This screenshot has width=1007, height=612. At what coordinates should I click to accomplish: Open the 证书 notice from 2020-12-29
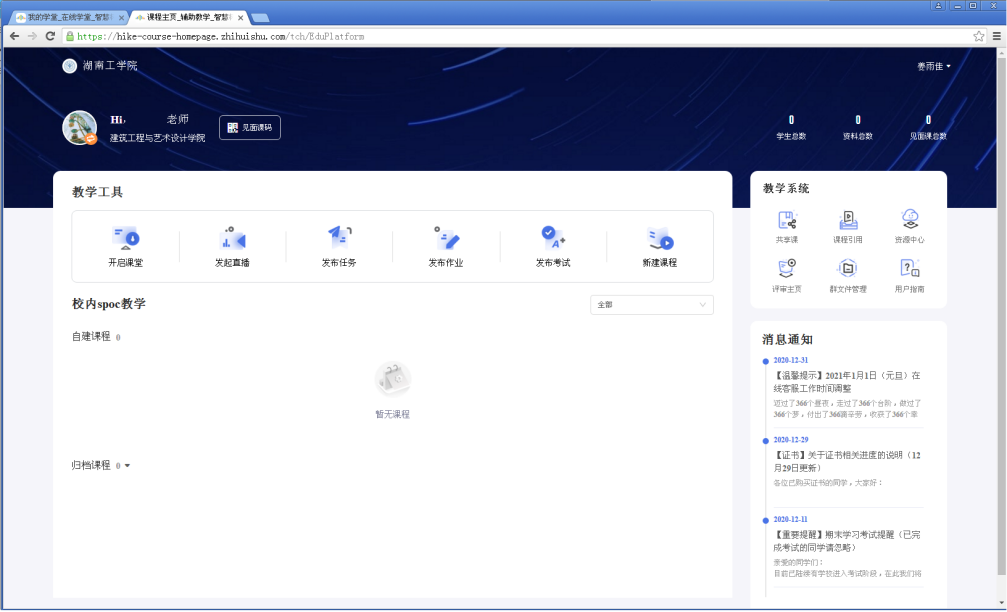tap(846, 460)
